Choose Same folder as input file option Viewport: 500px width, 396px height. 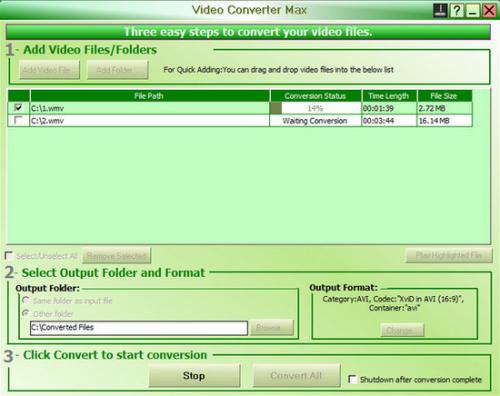tap(26, 300)
